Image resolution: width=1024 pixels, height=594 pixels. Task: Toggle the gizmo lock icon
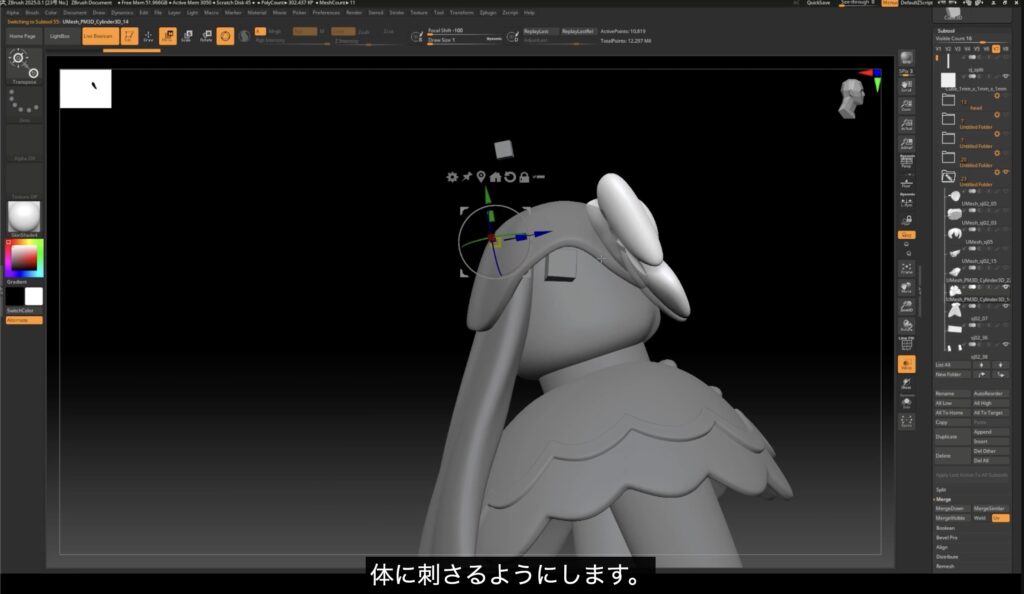point(524,177)
